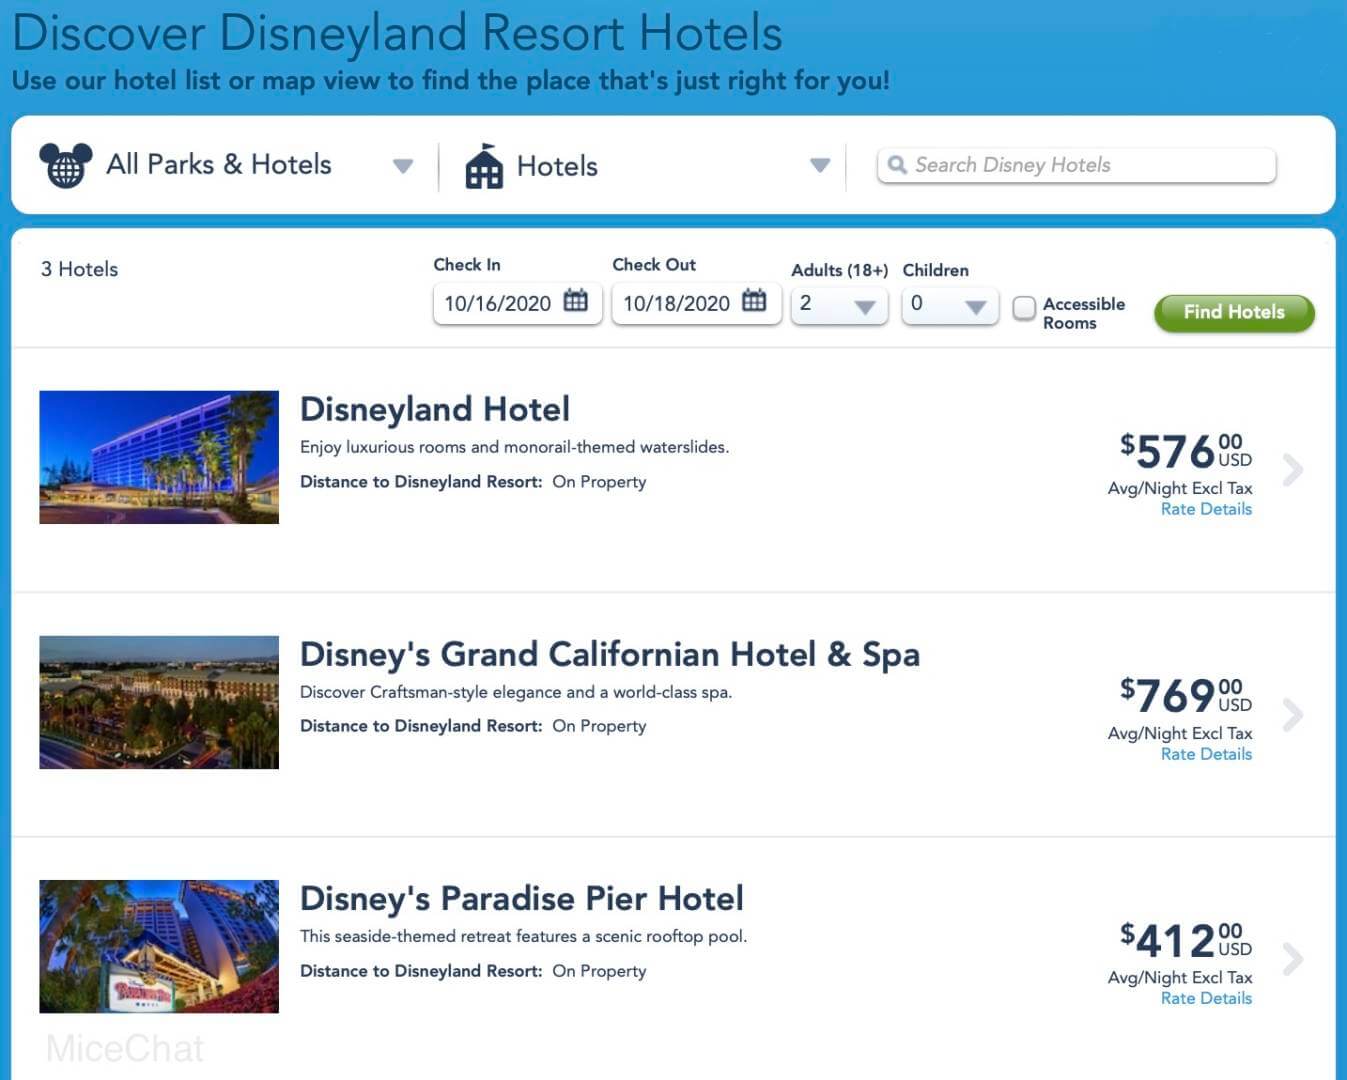Click the Mickey globe icon
This screenshot has width=1347, height=1080.
click(x=65, y=165)
